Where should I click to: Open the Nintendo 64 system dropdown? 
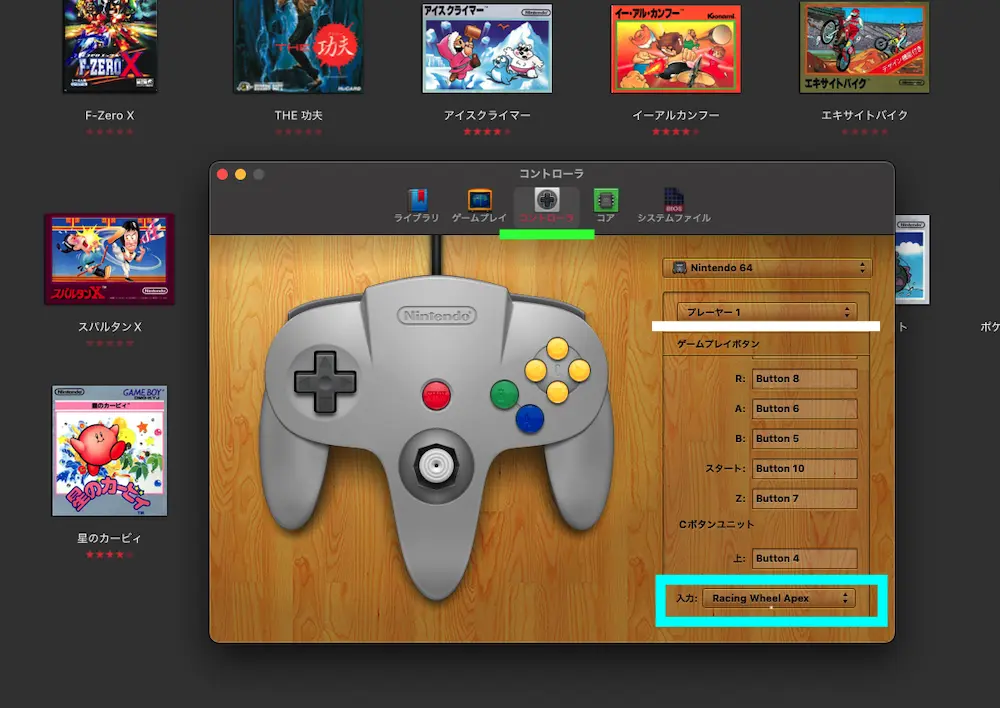(767, 268)
